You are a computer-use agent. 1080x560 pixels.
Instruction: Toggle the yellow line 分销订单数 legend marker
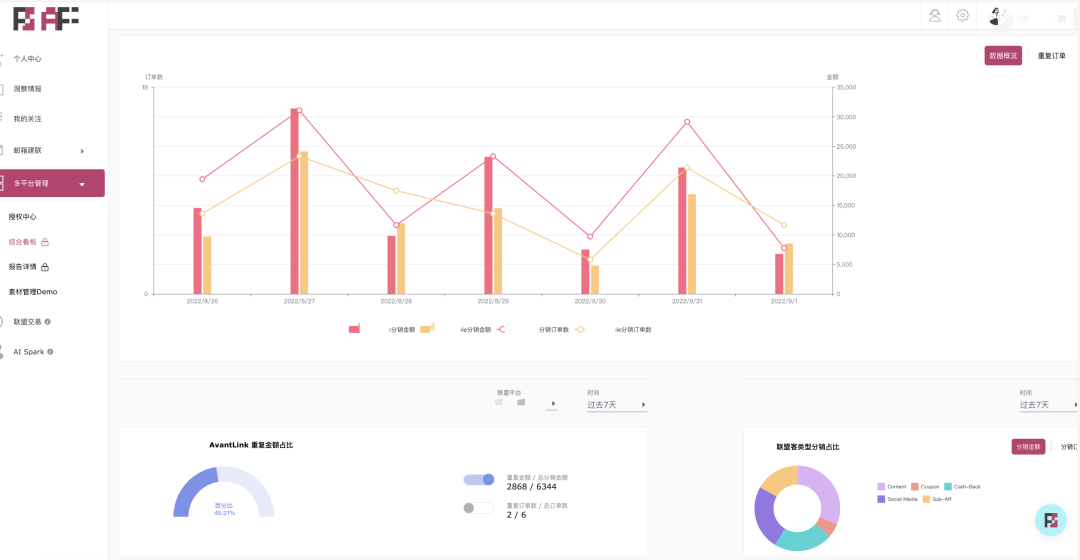(580, 329)
